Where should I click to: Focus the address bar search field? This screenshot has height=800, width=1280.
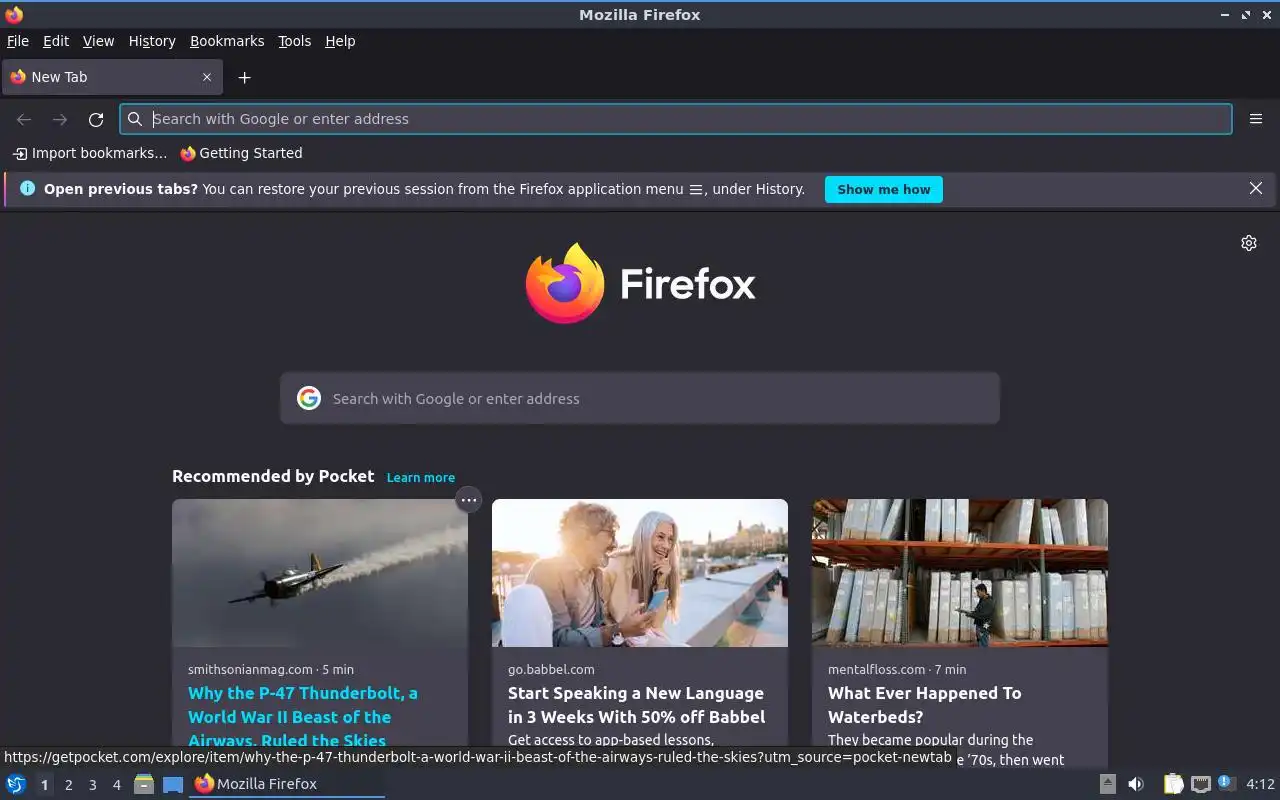click(676, 119)
